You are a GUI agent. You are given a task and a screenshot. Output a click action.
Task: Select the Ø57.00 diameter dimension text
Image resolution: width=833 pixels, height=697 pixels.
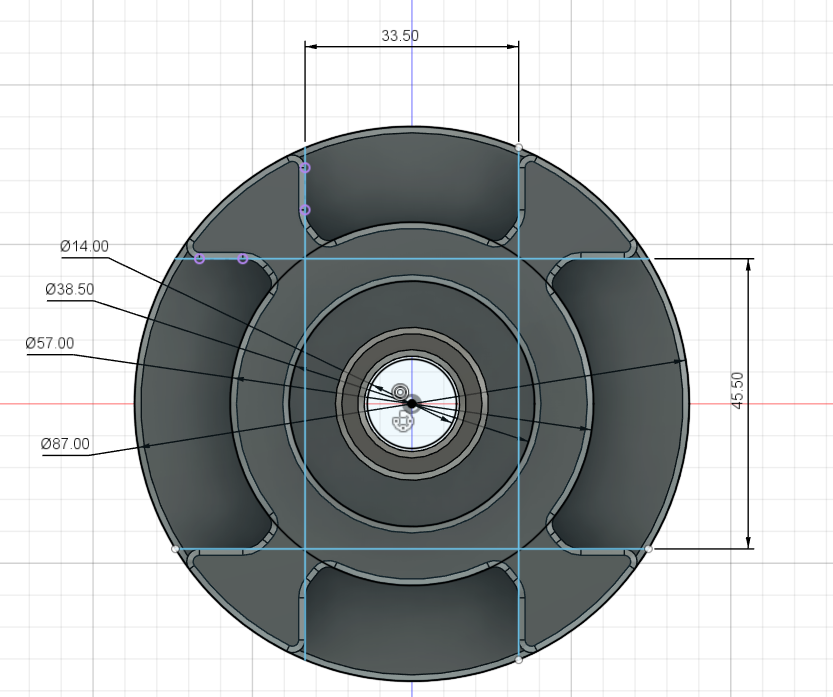tap(49, 342)
